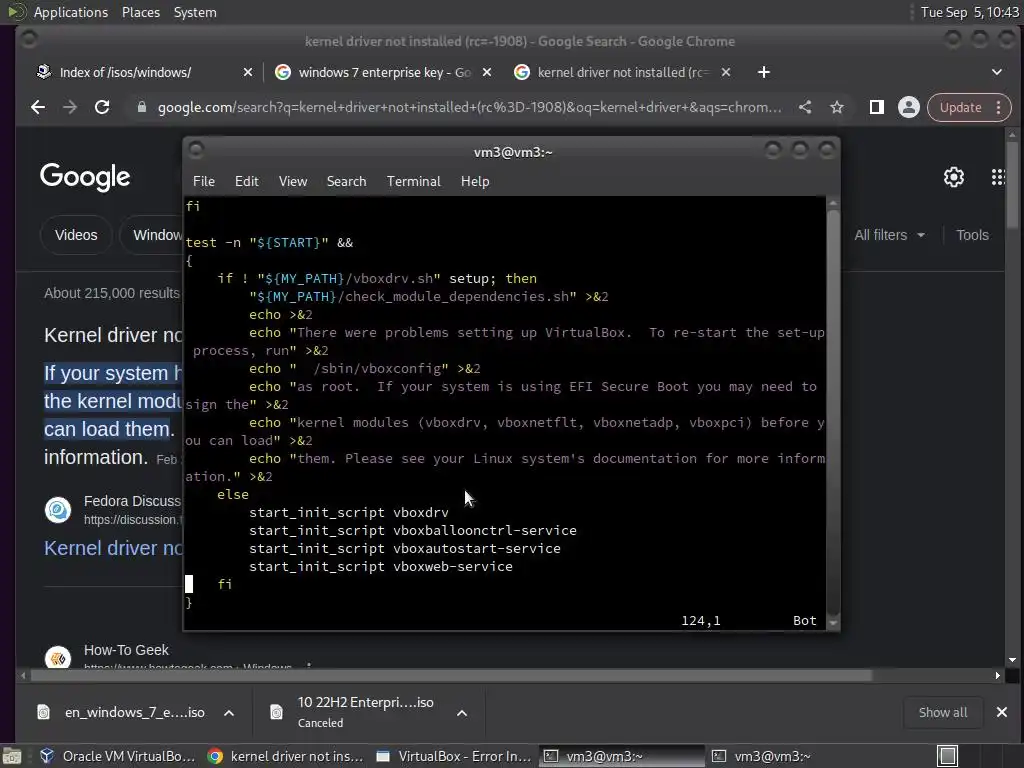
Task: Open the Chrome profile avatar
Action: (x=908, y=107)
